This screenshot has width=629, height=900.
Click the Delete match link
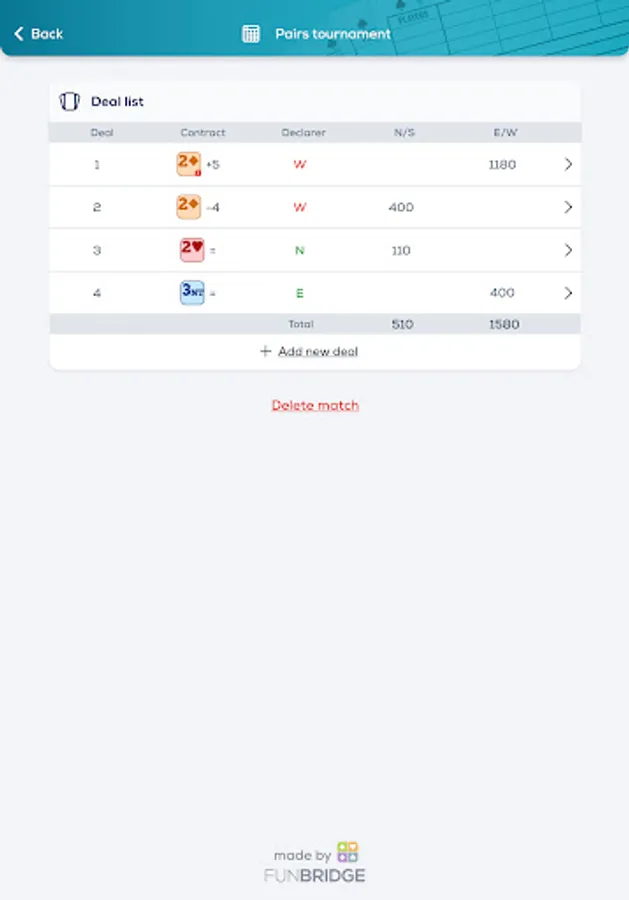click(x=314, y=405)
